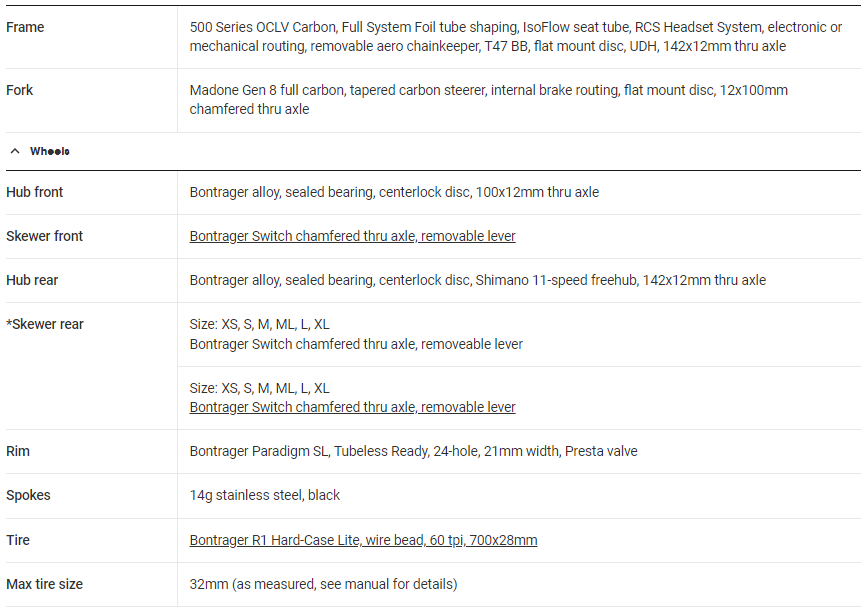This screenshot has height=611, width=867.
Task: Select the Spokes row label
Action: pyautogui.click(x=28, y=495)
